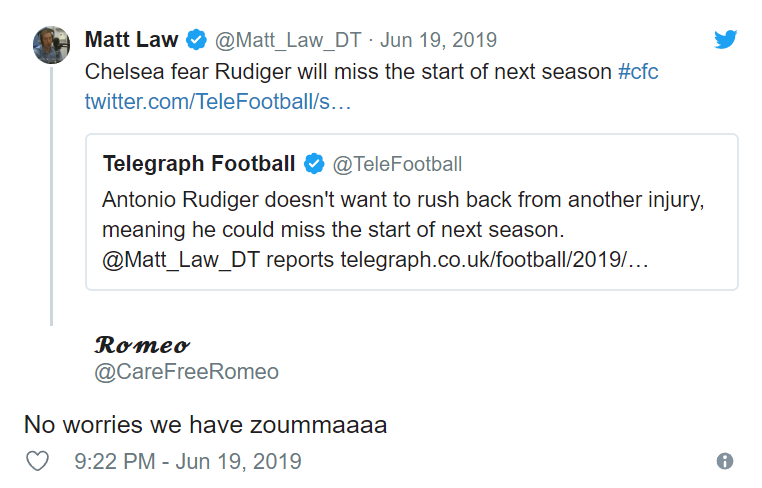Click Telegraph Football's verified badge
Viewport: 762px width, 488px height.
pyautogui.click(x=314, y=164)
